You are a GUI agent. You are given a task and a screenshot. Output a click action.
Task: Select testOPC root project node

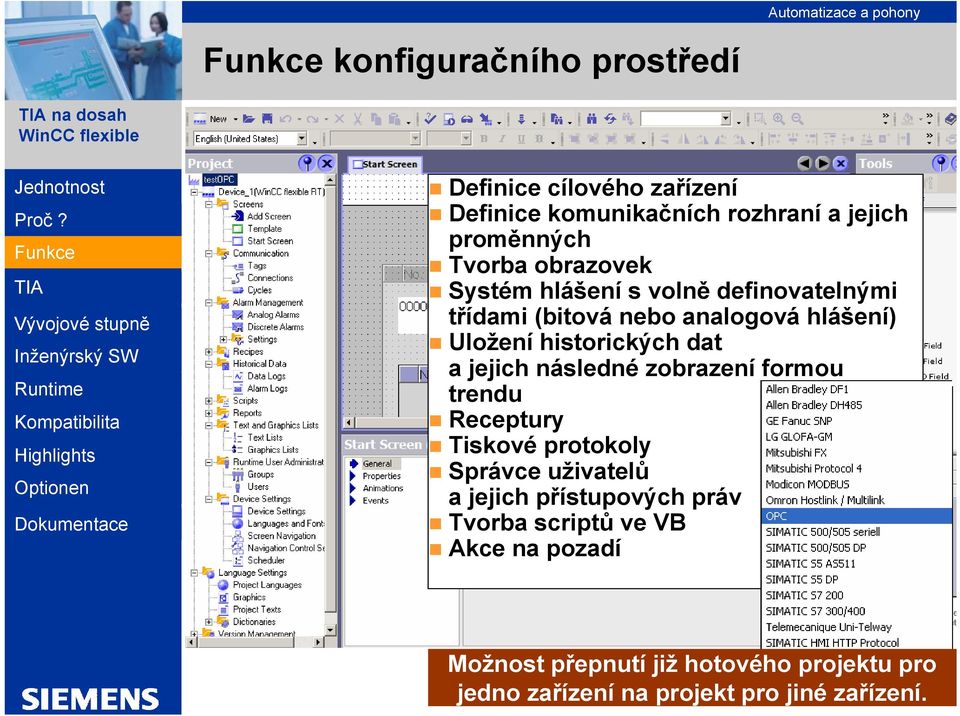[x=219, y=179]
